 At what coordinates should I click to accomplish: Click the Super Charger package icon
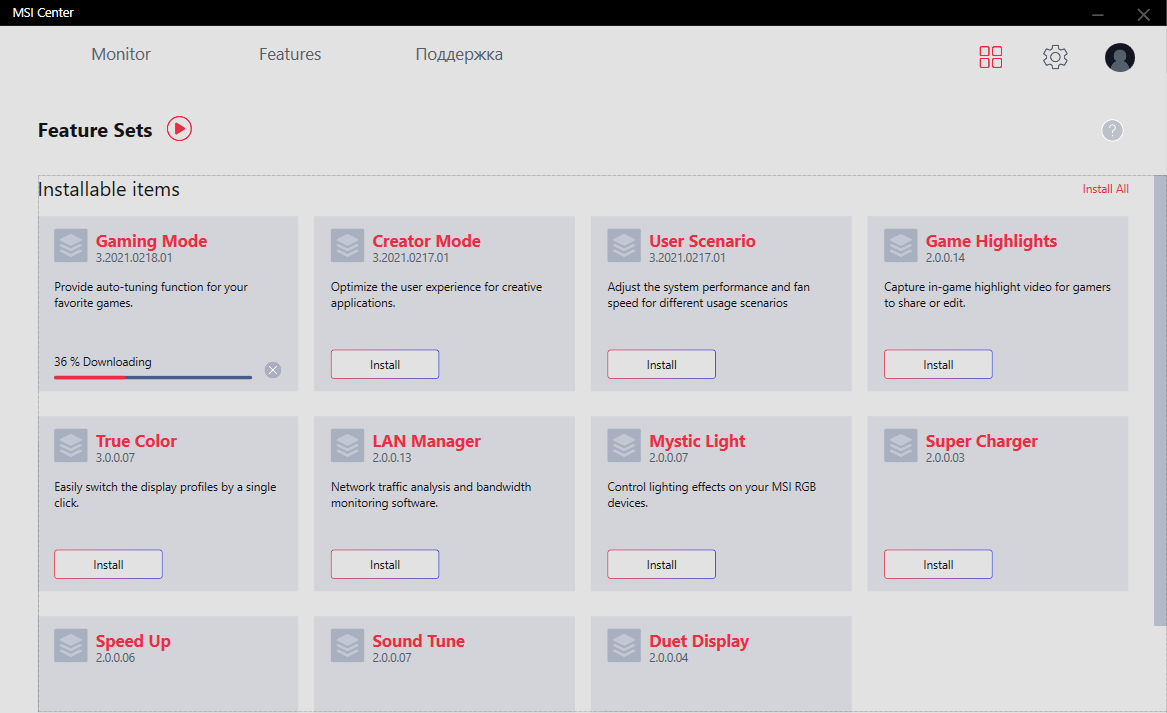click(901, 446)
